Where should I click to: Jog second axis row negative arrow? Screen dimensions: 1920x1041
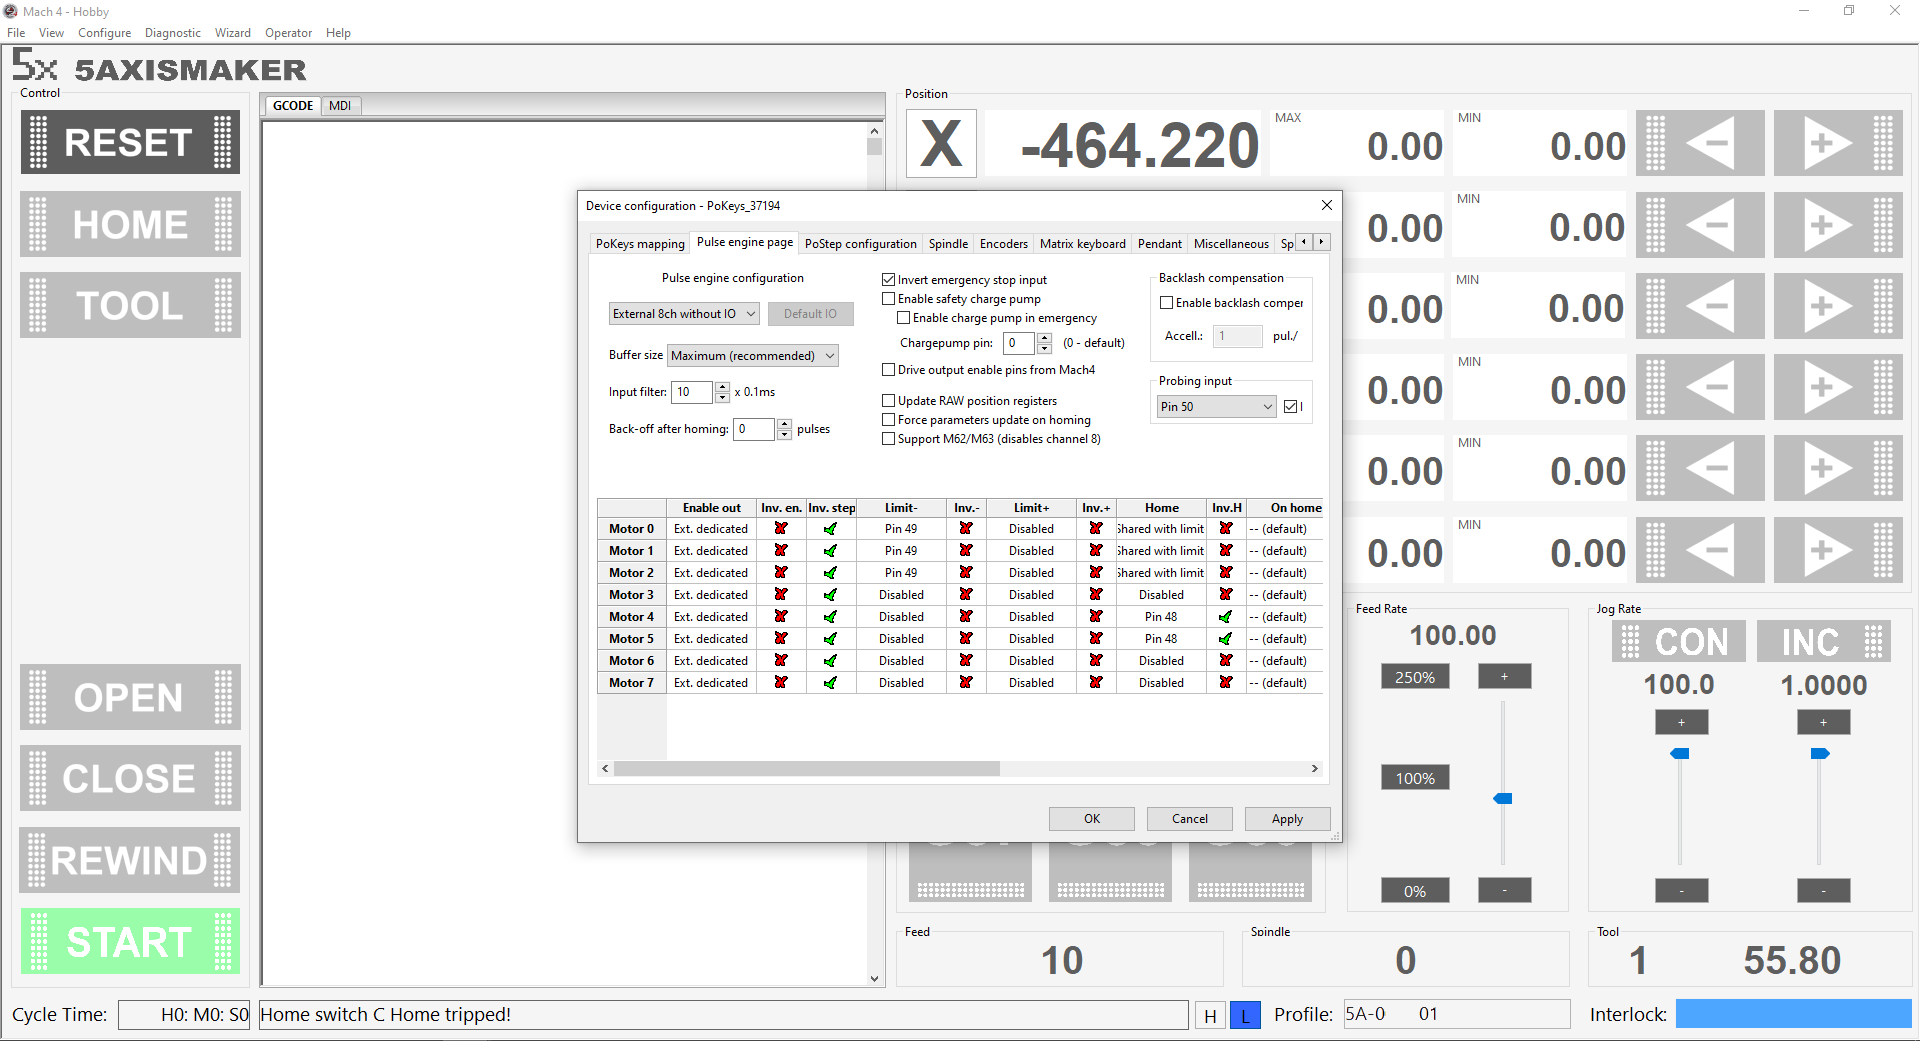[1700, 225]
